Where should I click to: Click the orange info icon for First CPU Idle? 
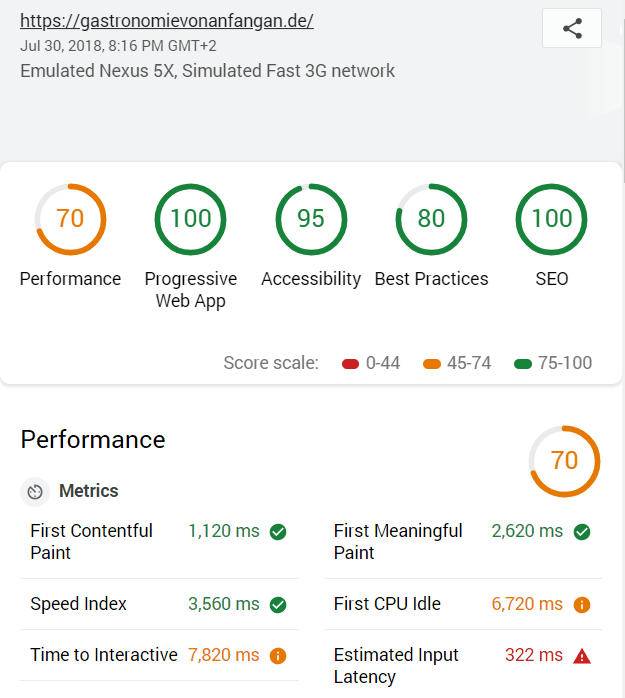pos(582,605)
